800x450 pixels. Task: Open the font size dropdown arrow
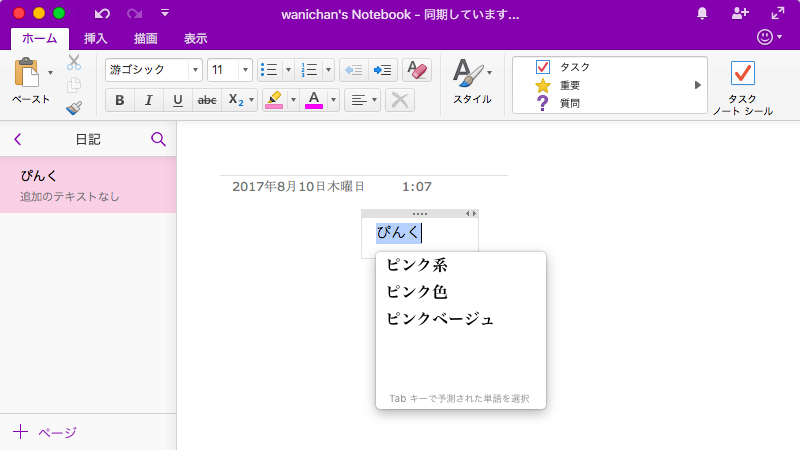245,70
